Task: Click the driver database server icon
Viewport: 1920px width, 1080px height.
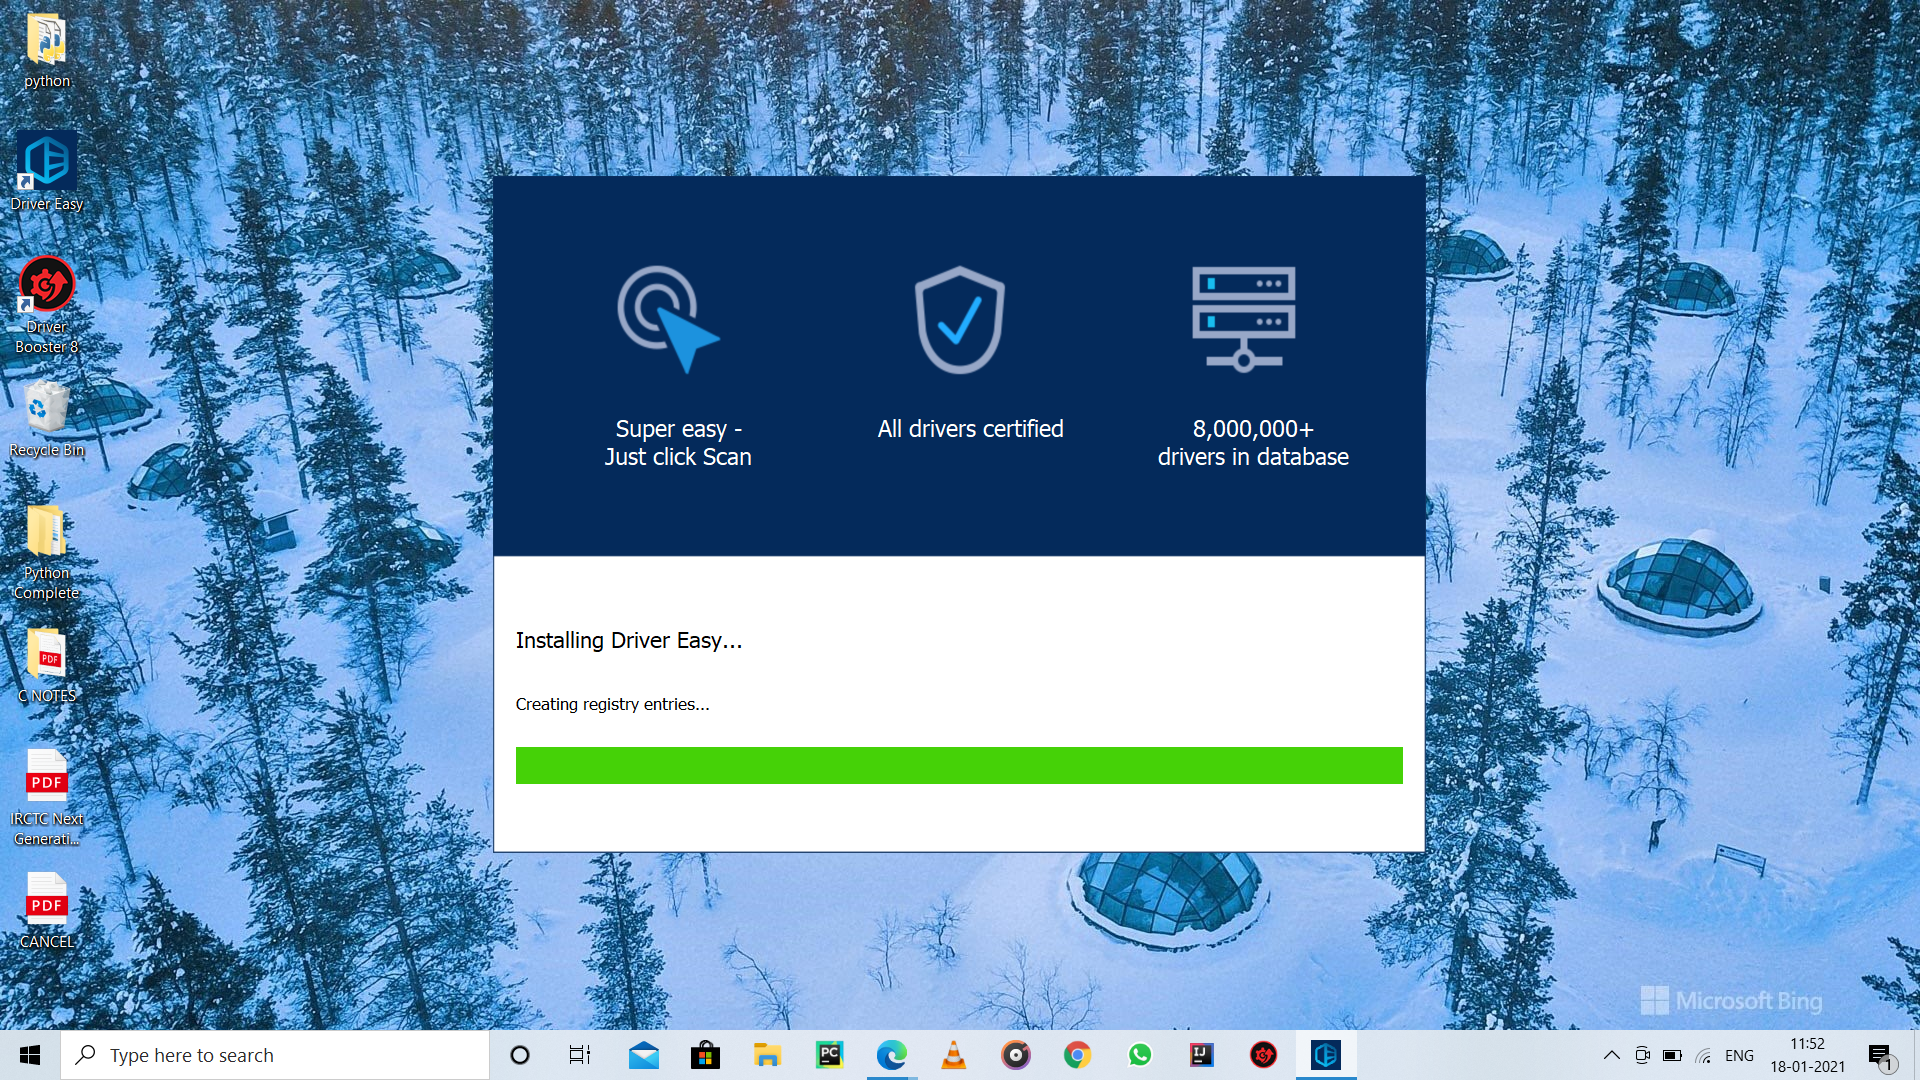Action: (x=1243, y=319)
